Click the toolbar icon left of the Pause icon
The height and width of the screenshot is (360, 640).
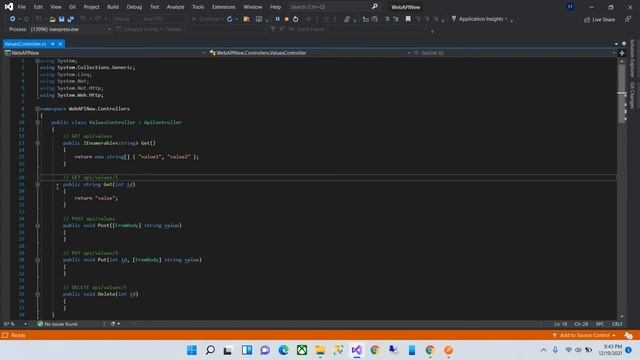259,19
